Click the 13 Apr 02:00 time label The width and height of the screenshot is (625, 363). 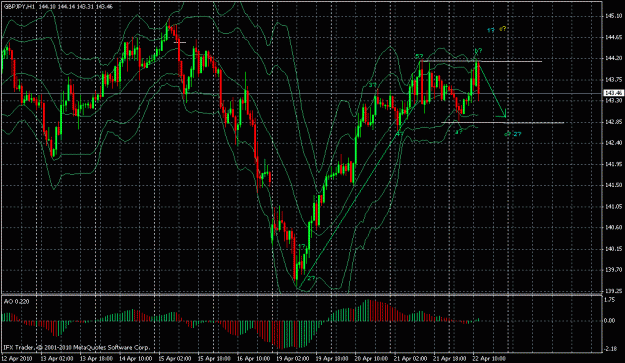click(57, 358)
